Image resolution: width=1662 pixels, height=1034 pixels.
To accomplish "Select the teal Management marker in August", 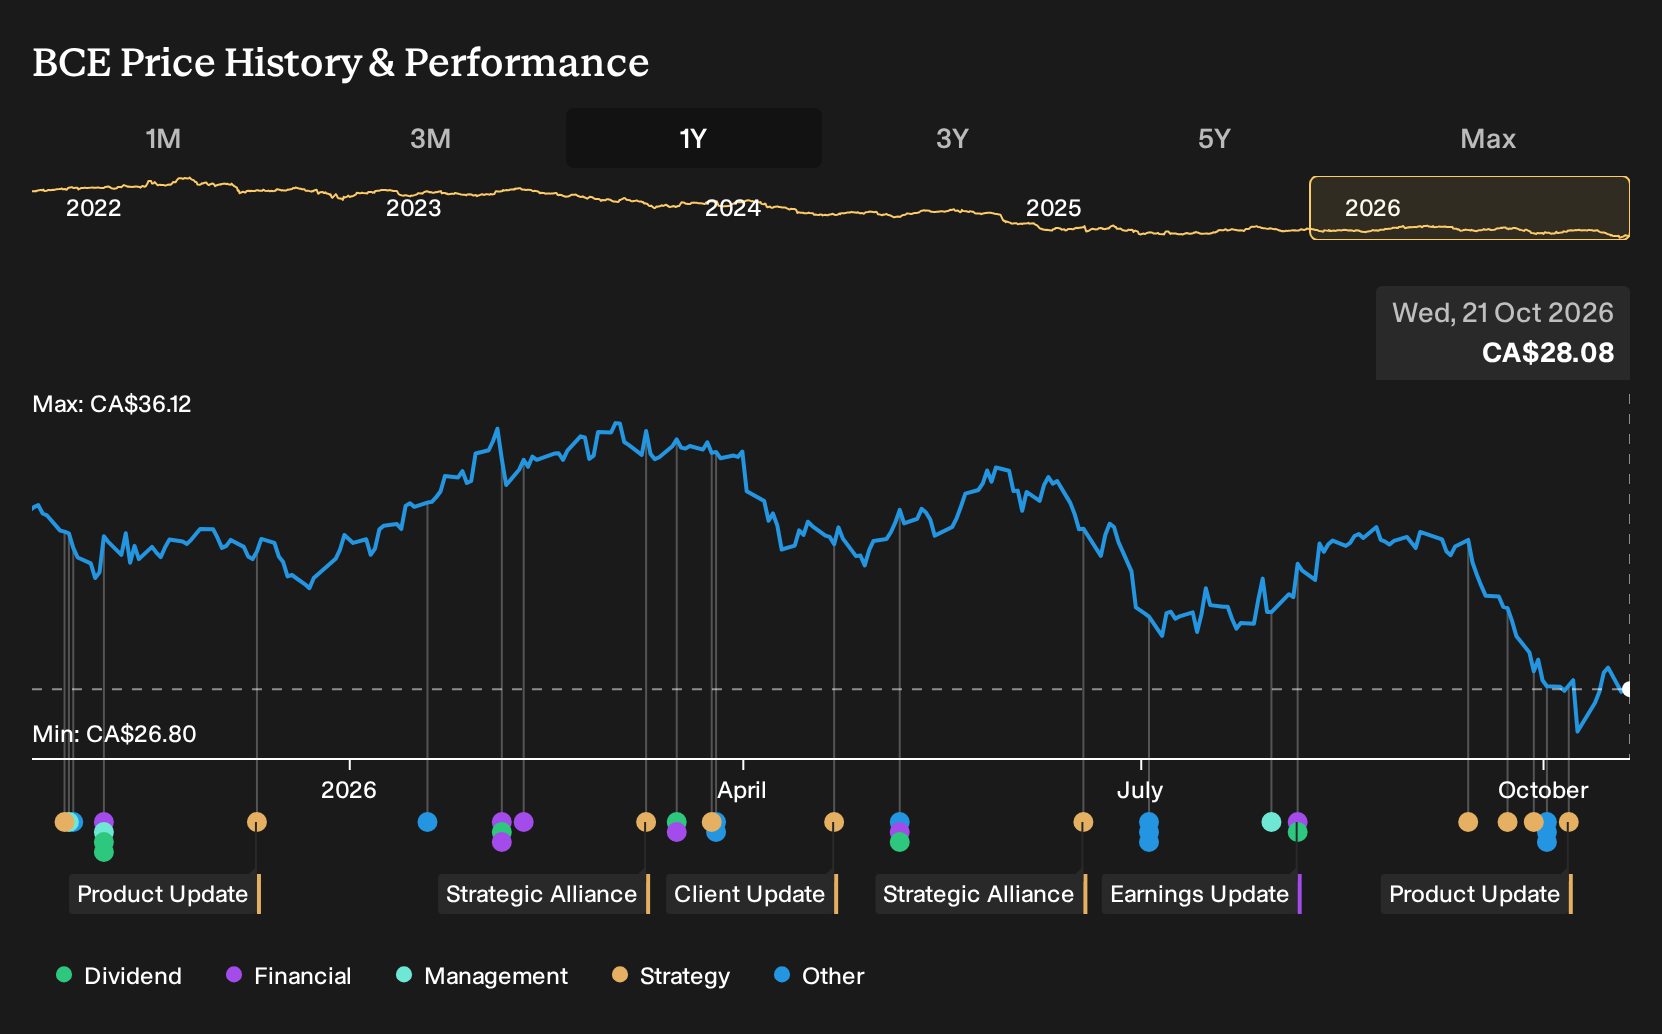I will [x=1271, y=822].
